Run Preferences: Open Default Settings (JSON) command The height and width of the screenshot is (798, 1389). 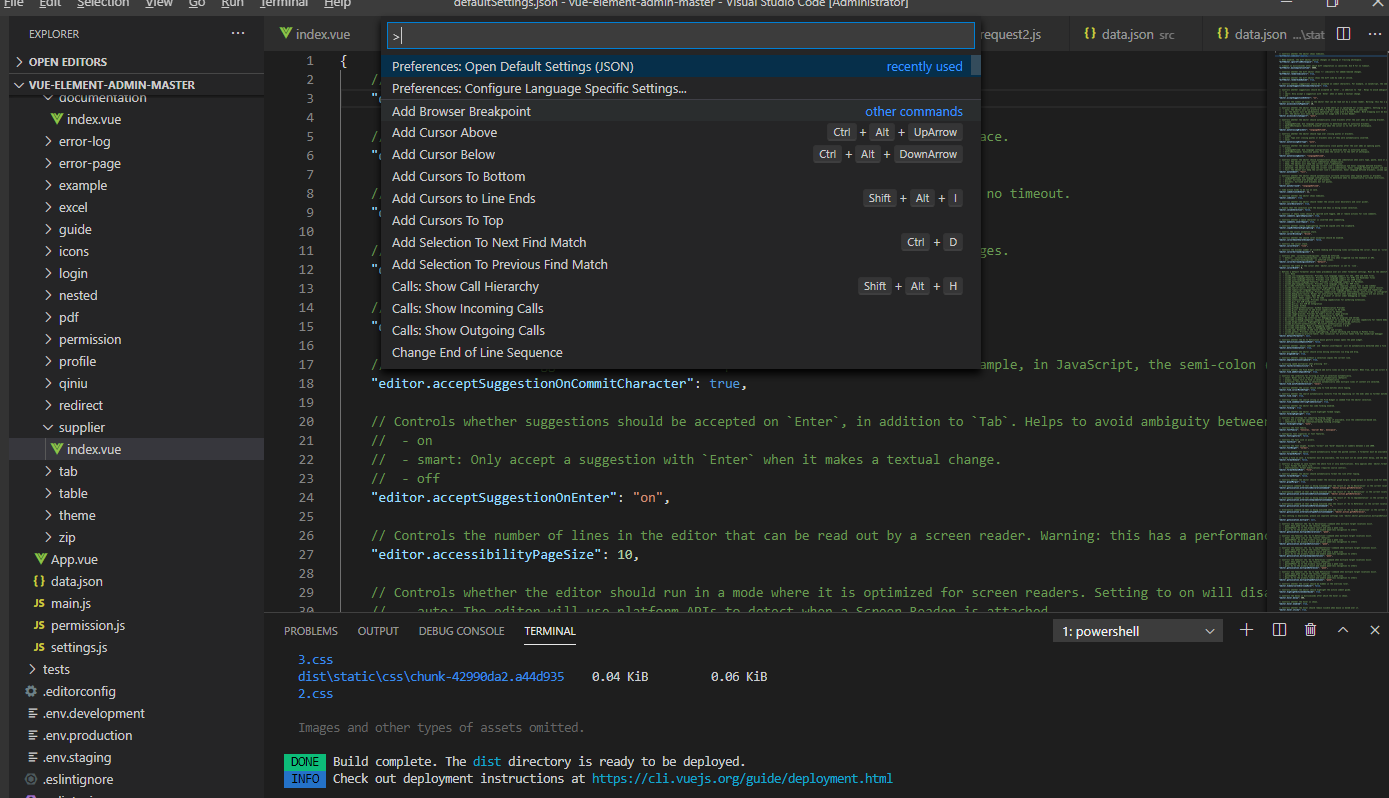point(512,67)
